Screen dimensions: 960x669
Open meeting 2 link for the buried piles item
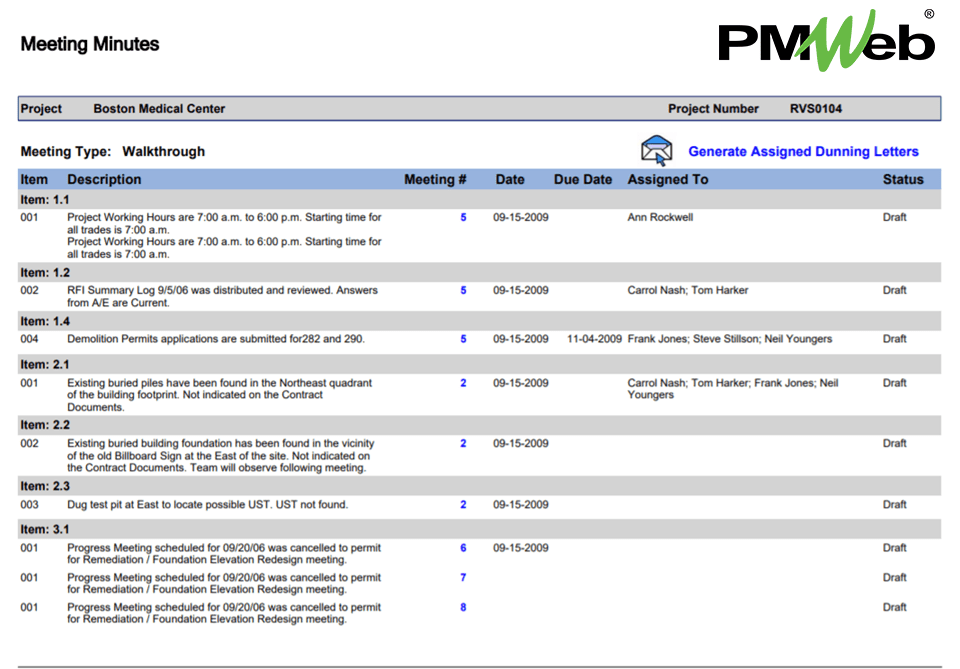[x=463, y=382]
